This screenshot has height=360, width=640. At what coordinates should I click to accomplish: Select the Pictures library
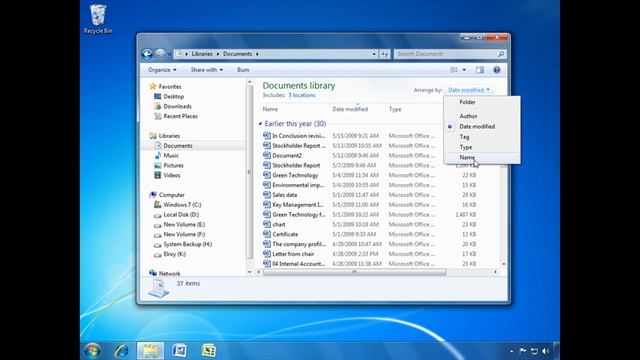coord(173,165)
